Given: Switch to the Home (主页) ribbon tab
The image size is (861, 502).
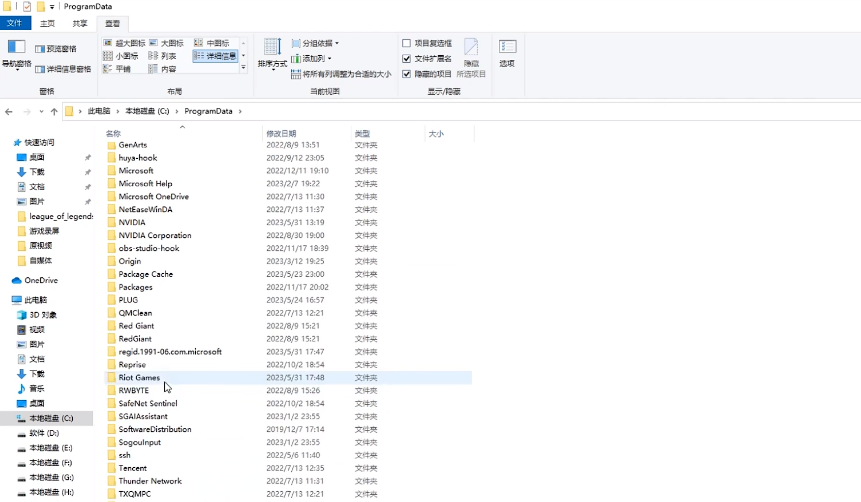Looking at the screenshot, I should (x=47, y=23).
